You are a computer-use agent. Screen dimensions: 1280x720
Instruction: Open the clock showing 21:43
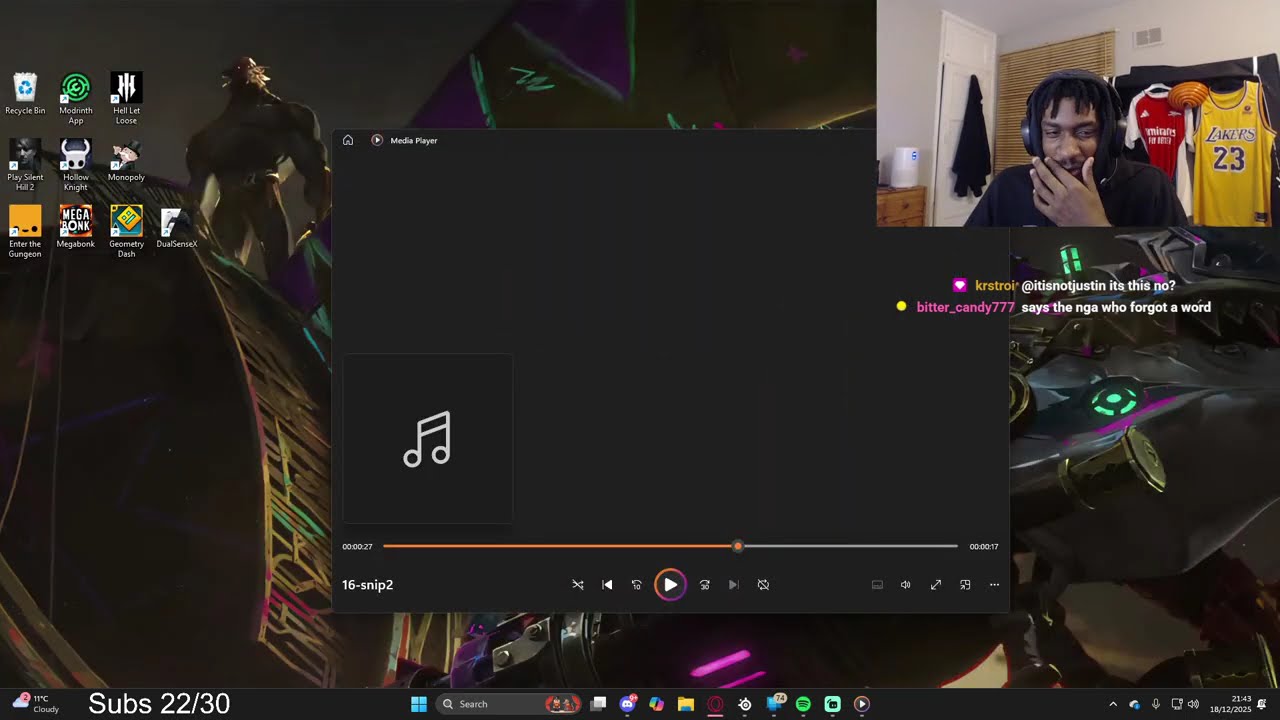(x=1230, y=704)
